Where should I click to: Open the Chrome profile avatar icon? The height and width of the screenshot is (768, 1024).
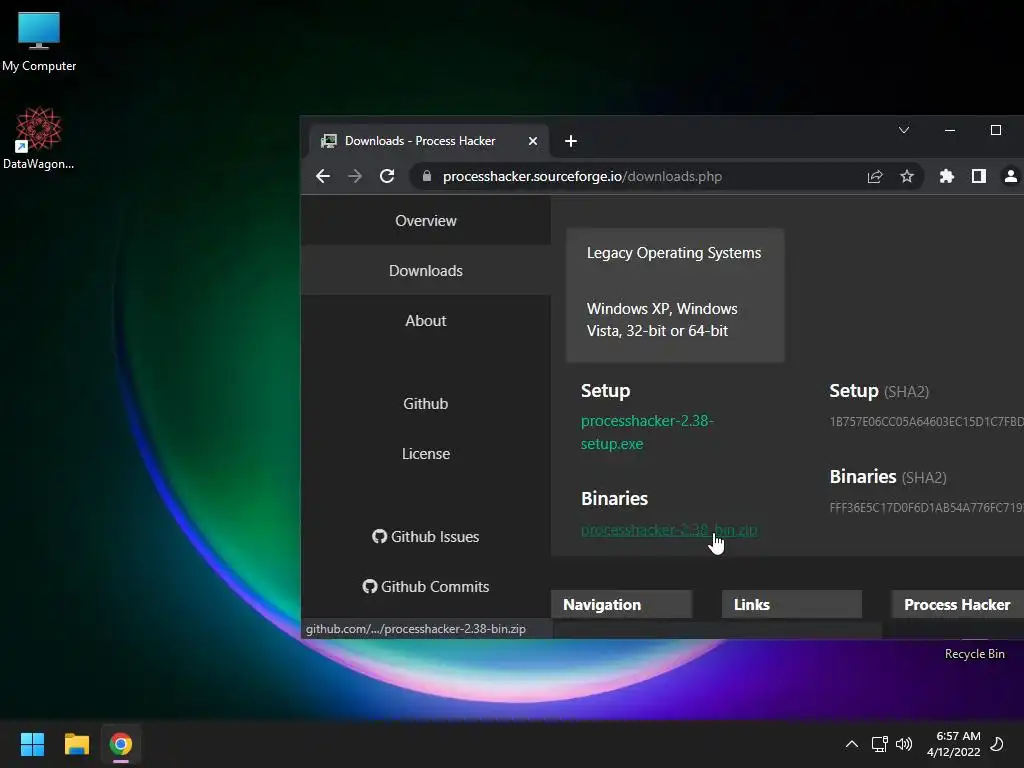point(1010,176)
